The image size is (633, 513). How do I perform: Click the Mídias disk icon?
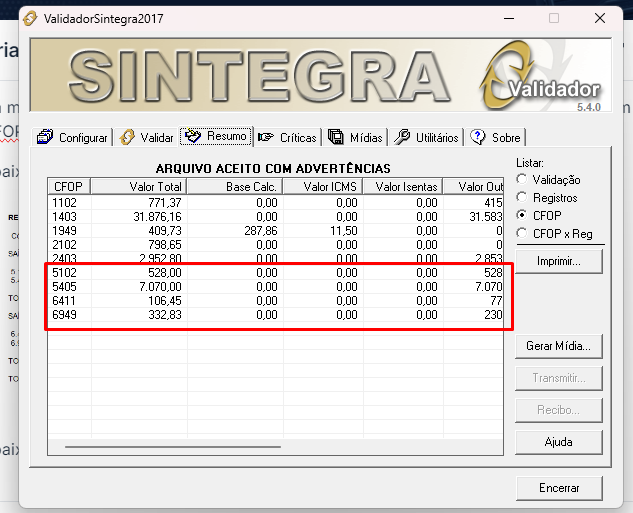pyautogui.click(x=335, y=137)
